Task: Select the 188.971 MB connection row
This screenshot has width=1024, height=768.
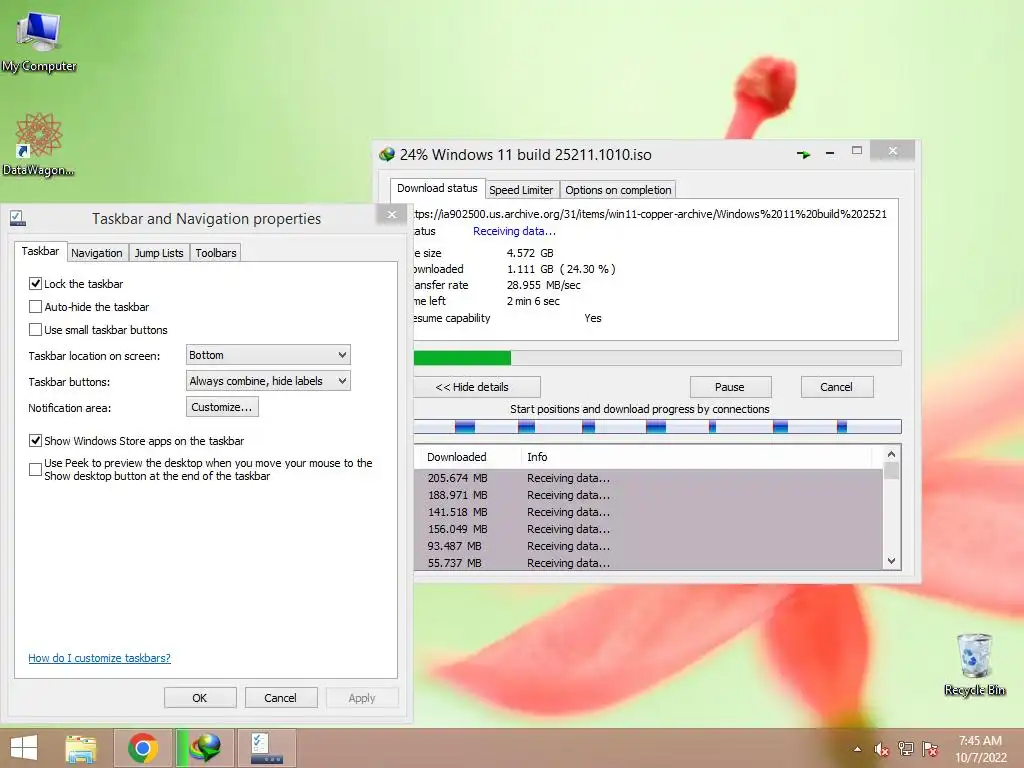Action: tap(648, 495)
